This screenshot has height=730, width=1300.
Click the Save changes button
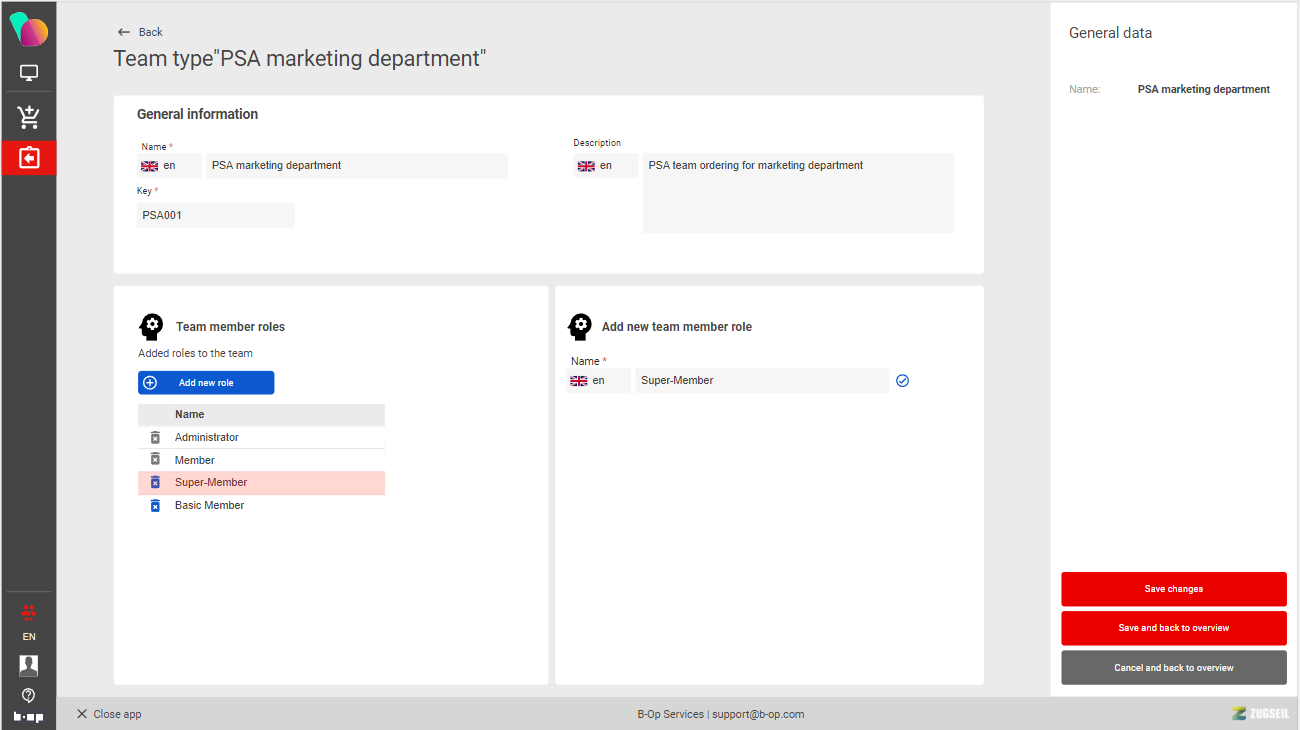1173,589
